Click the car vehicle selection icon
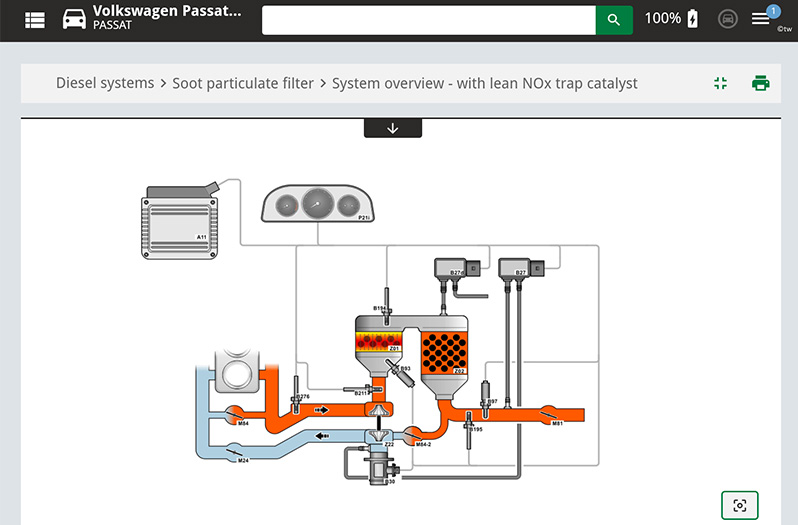Screen dimensions: 798x525 coord(74,19)
